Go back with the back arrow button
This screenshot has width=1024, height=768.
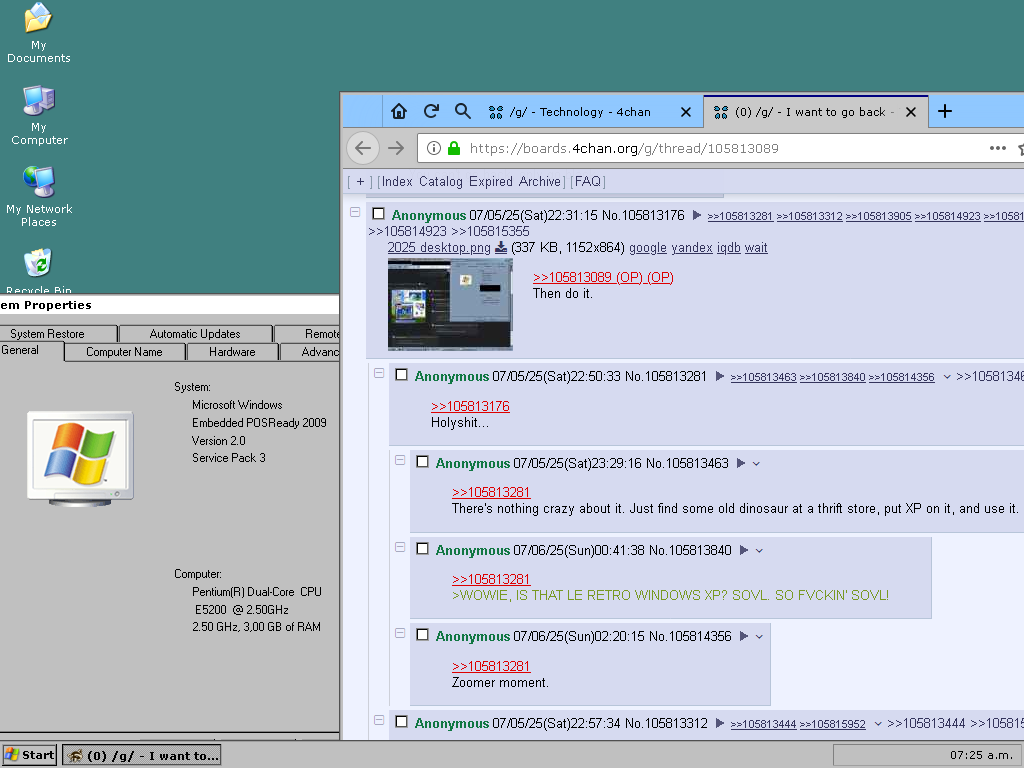point(363,148)
